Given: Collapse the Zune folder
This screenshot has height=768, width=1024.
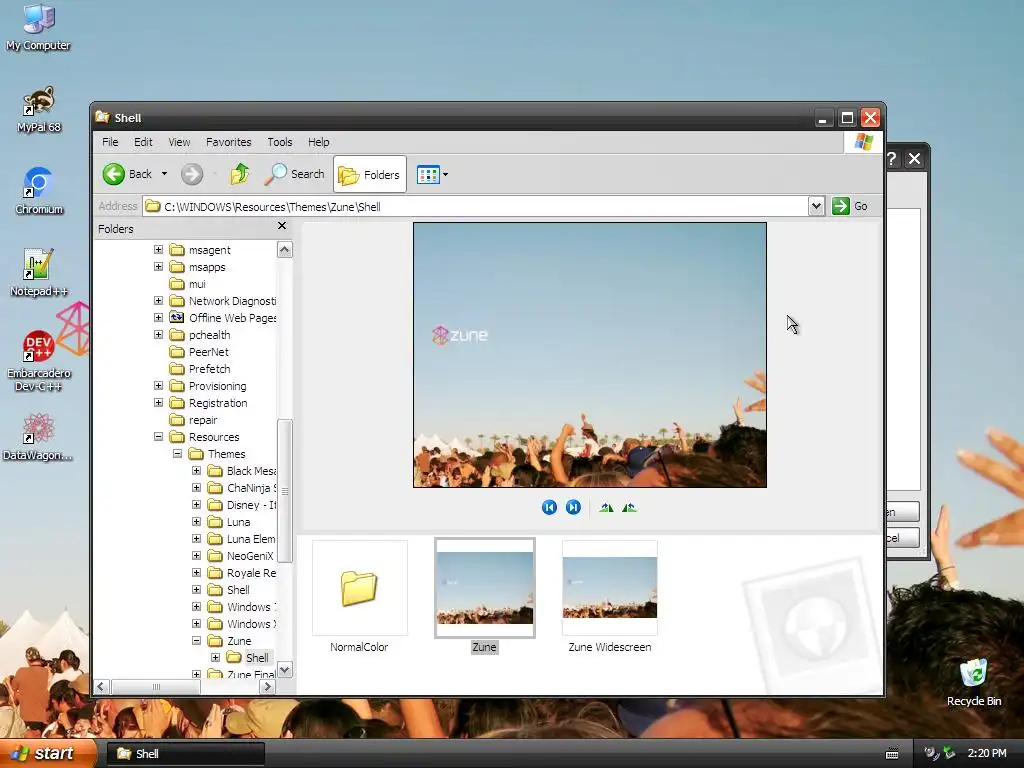Looking at the screenshot, I should (x=196, y=641).
